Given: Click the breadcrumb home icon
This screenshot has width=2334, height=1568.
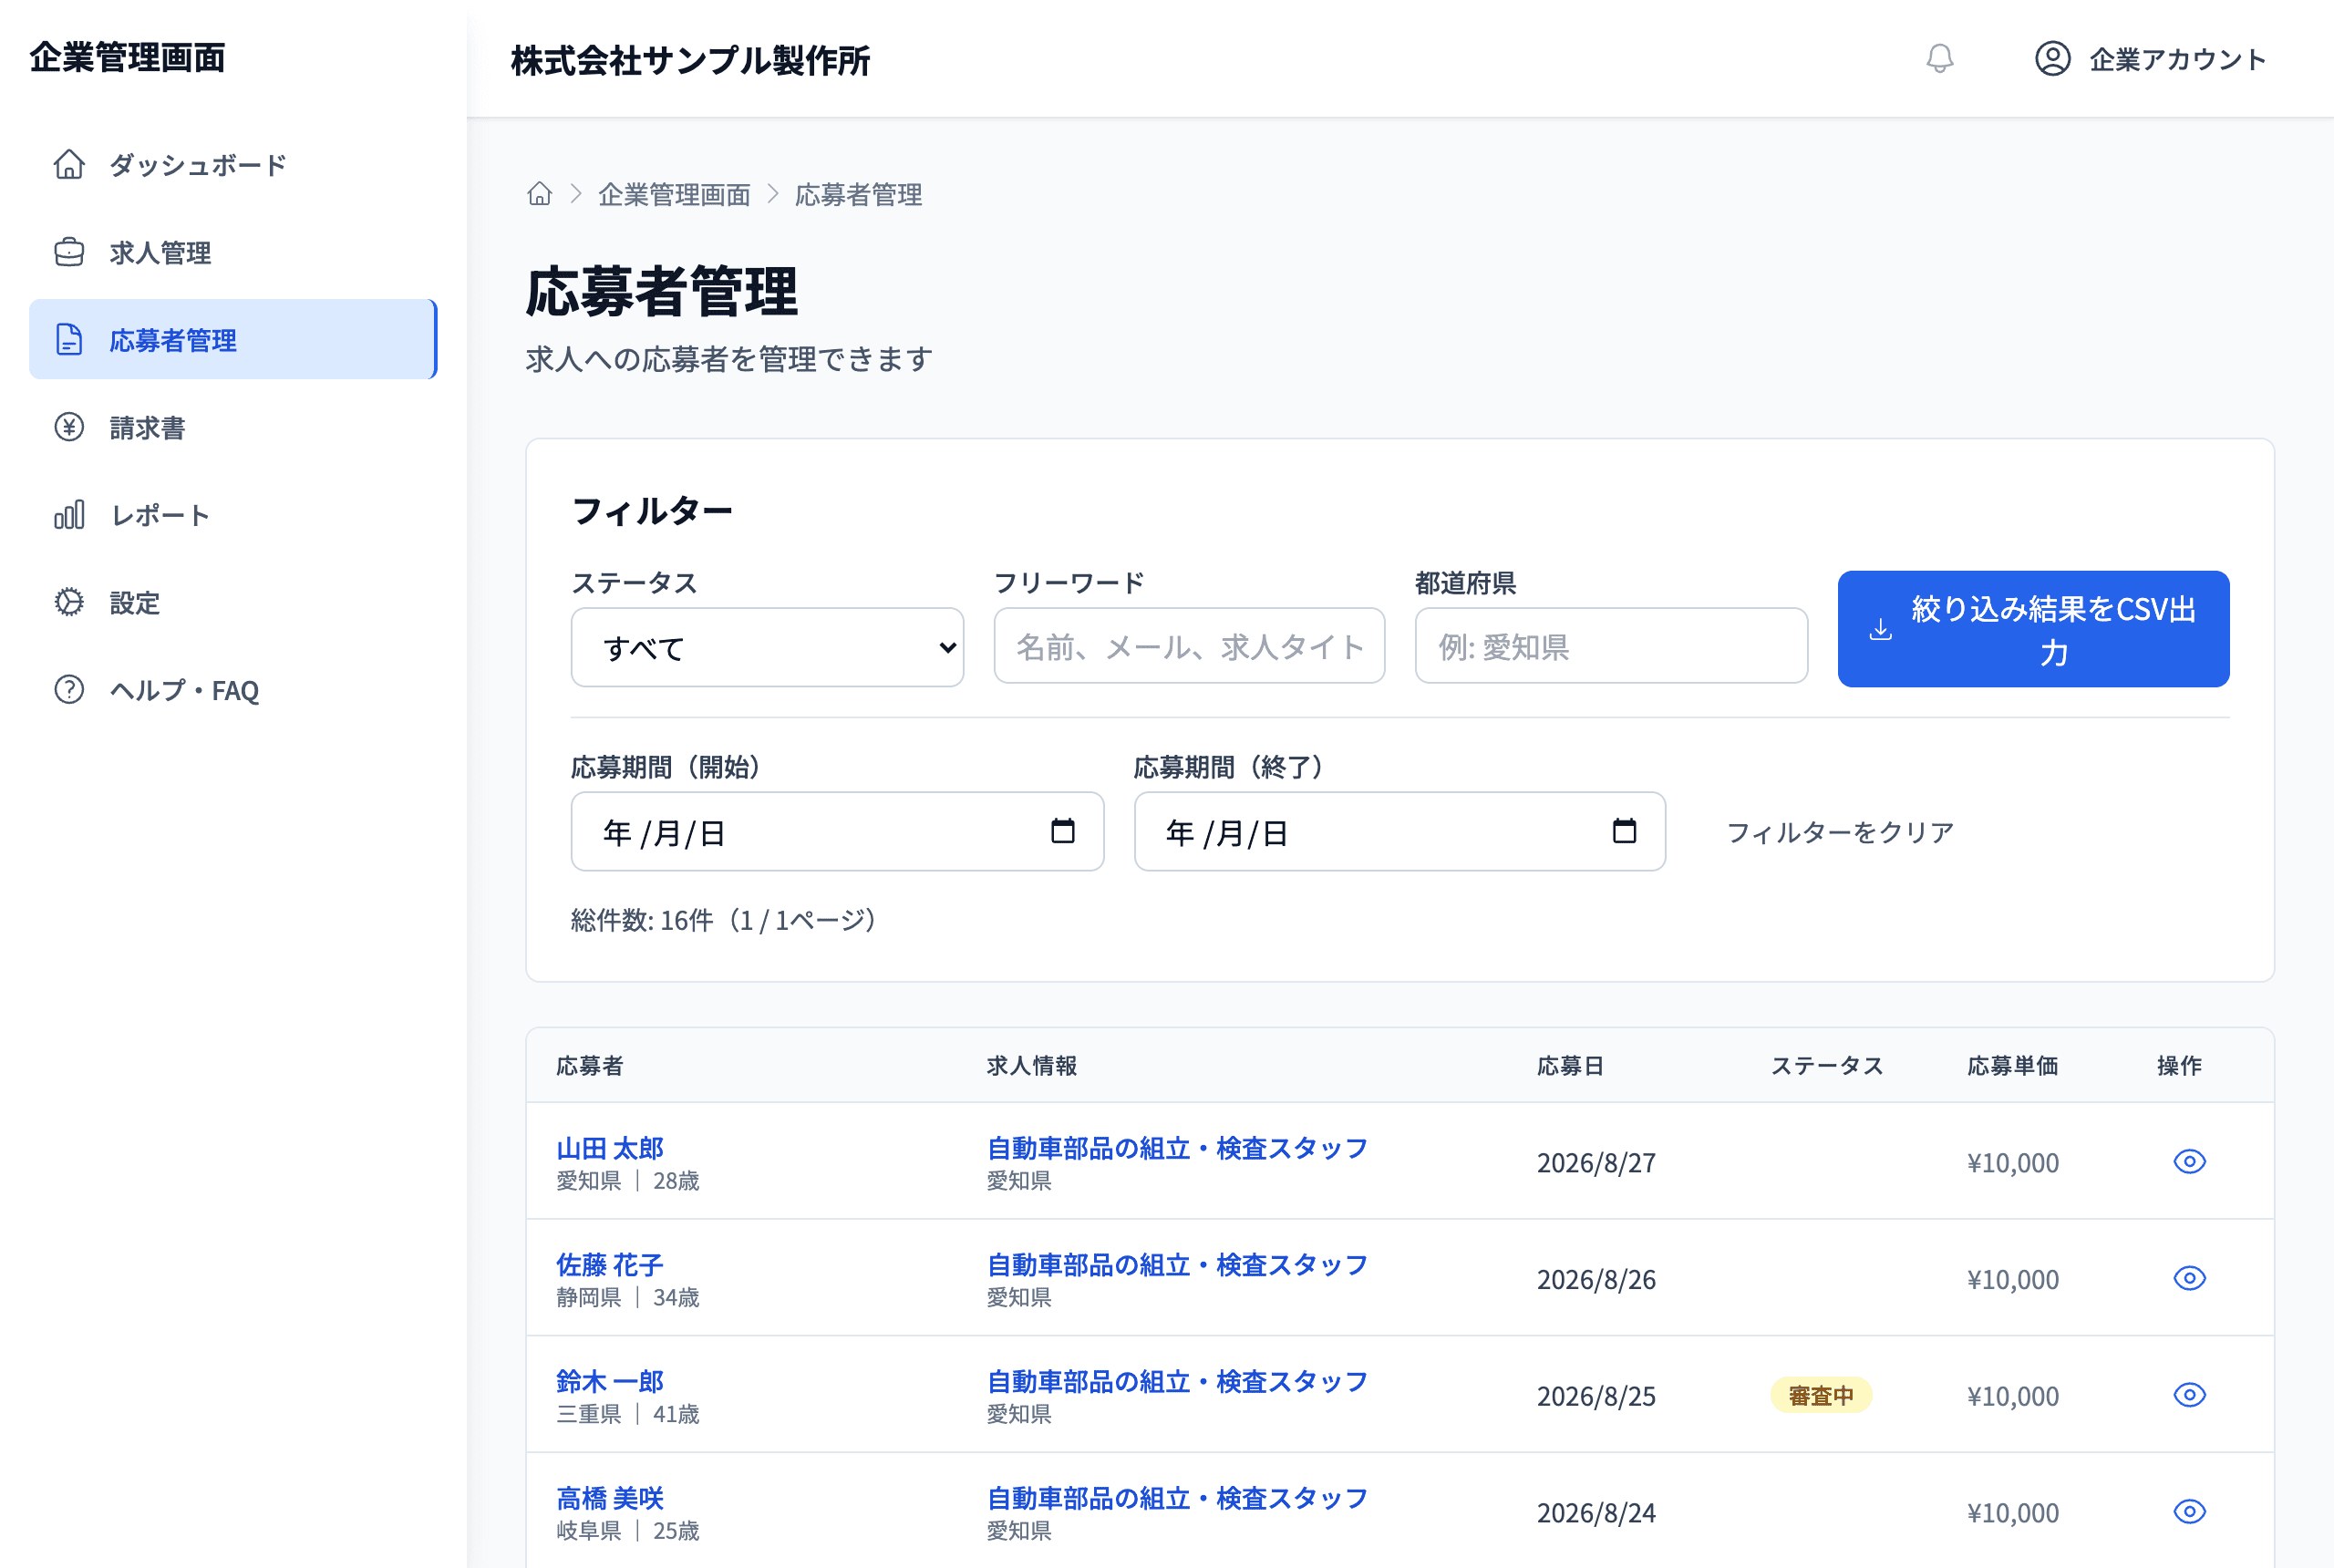Looking at the screenshot, I should click(540, 194).
